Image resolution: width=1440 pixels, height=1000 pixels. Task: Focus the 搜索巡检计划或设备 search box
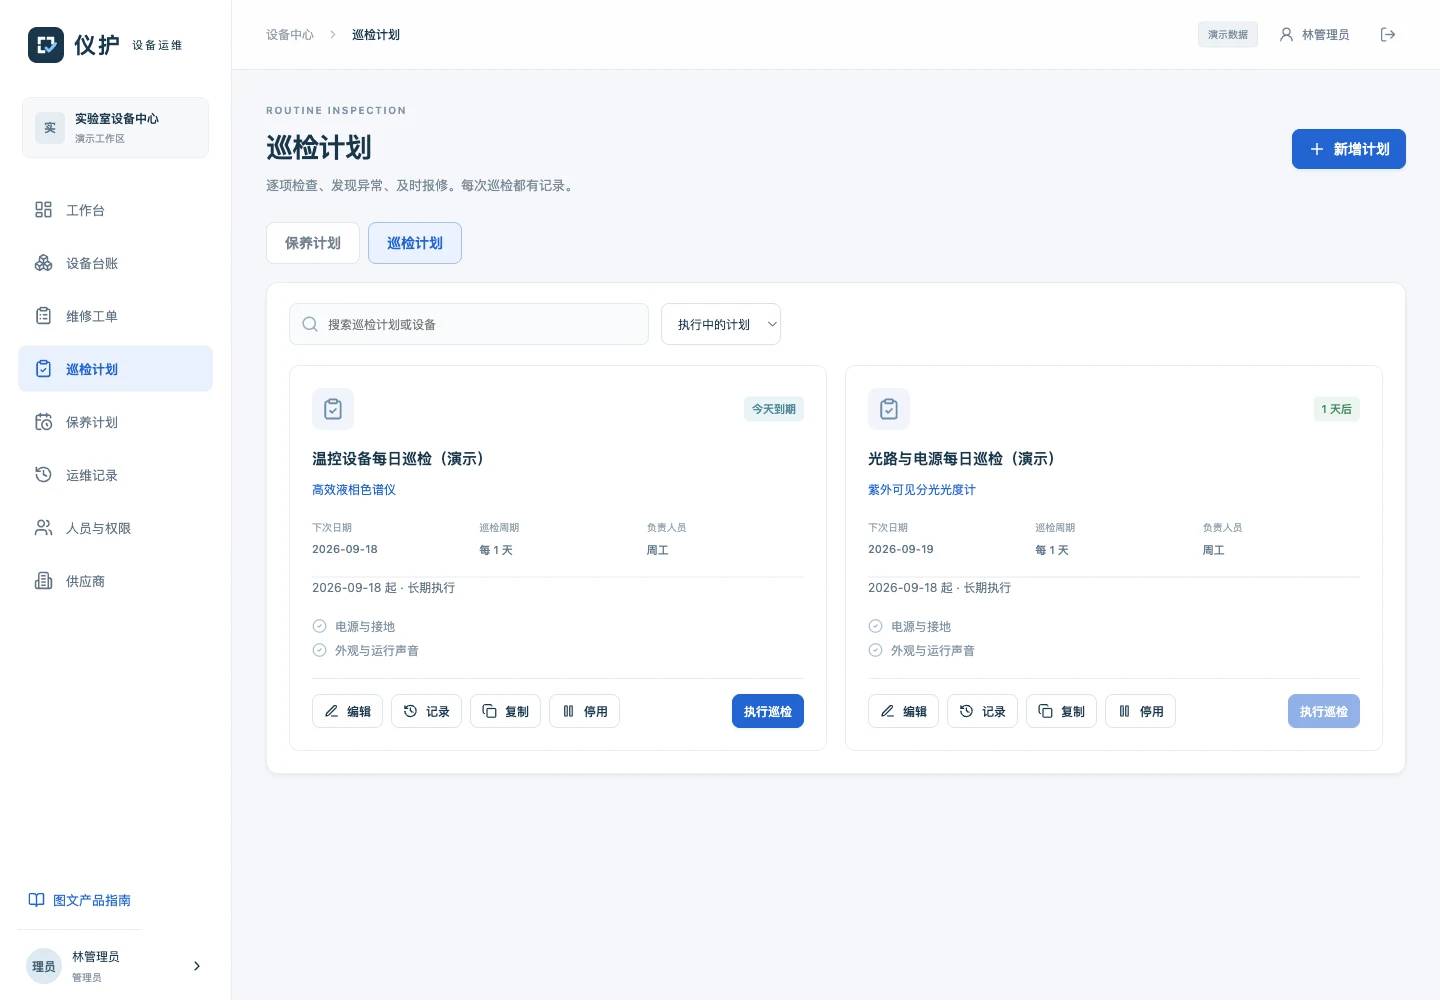click(469, 324)
